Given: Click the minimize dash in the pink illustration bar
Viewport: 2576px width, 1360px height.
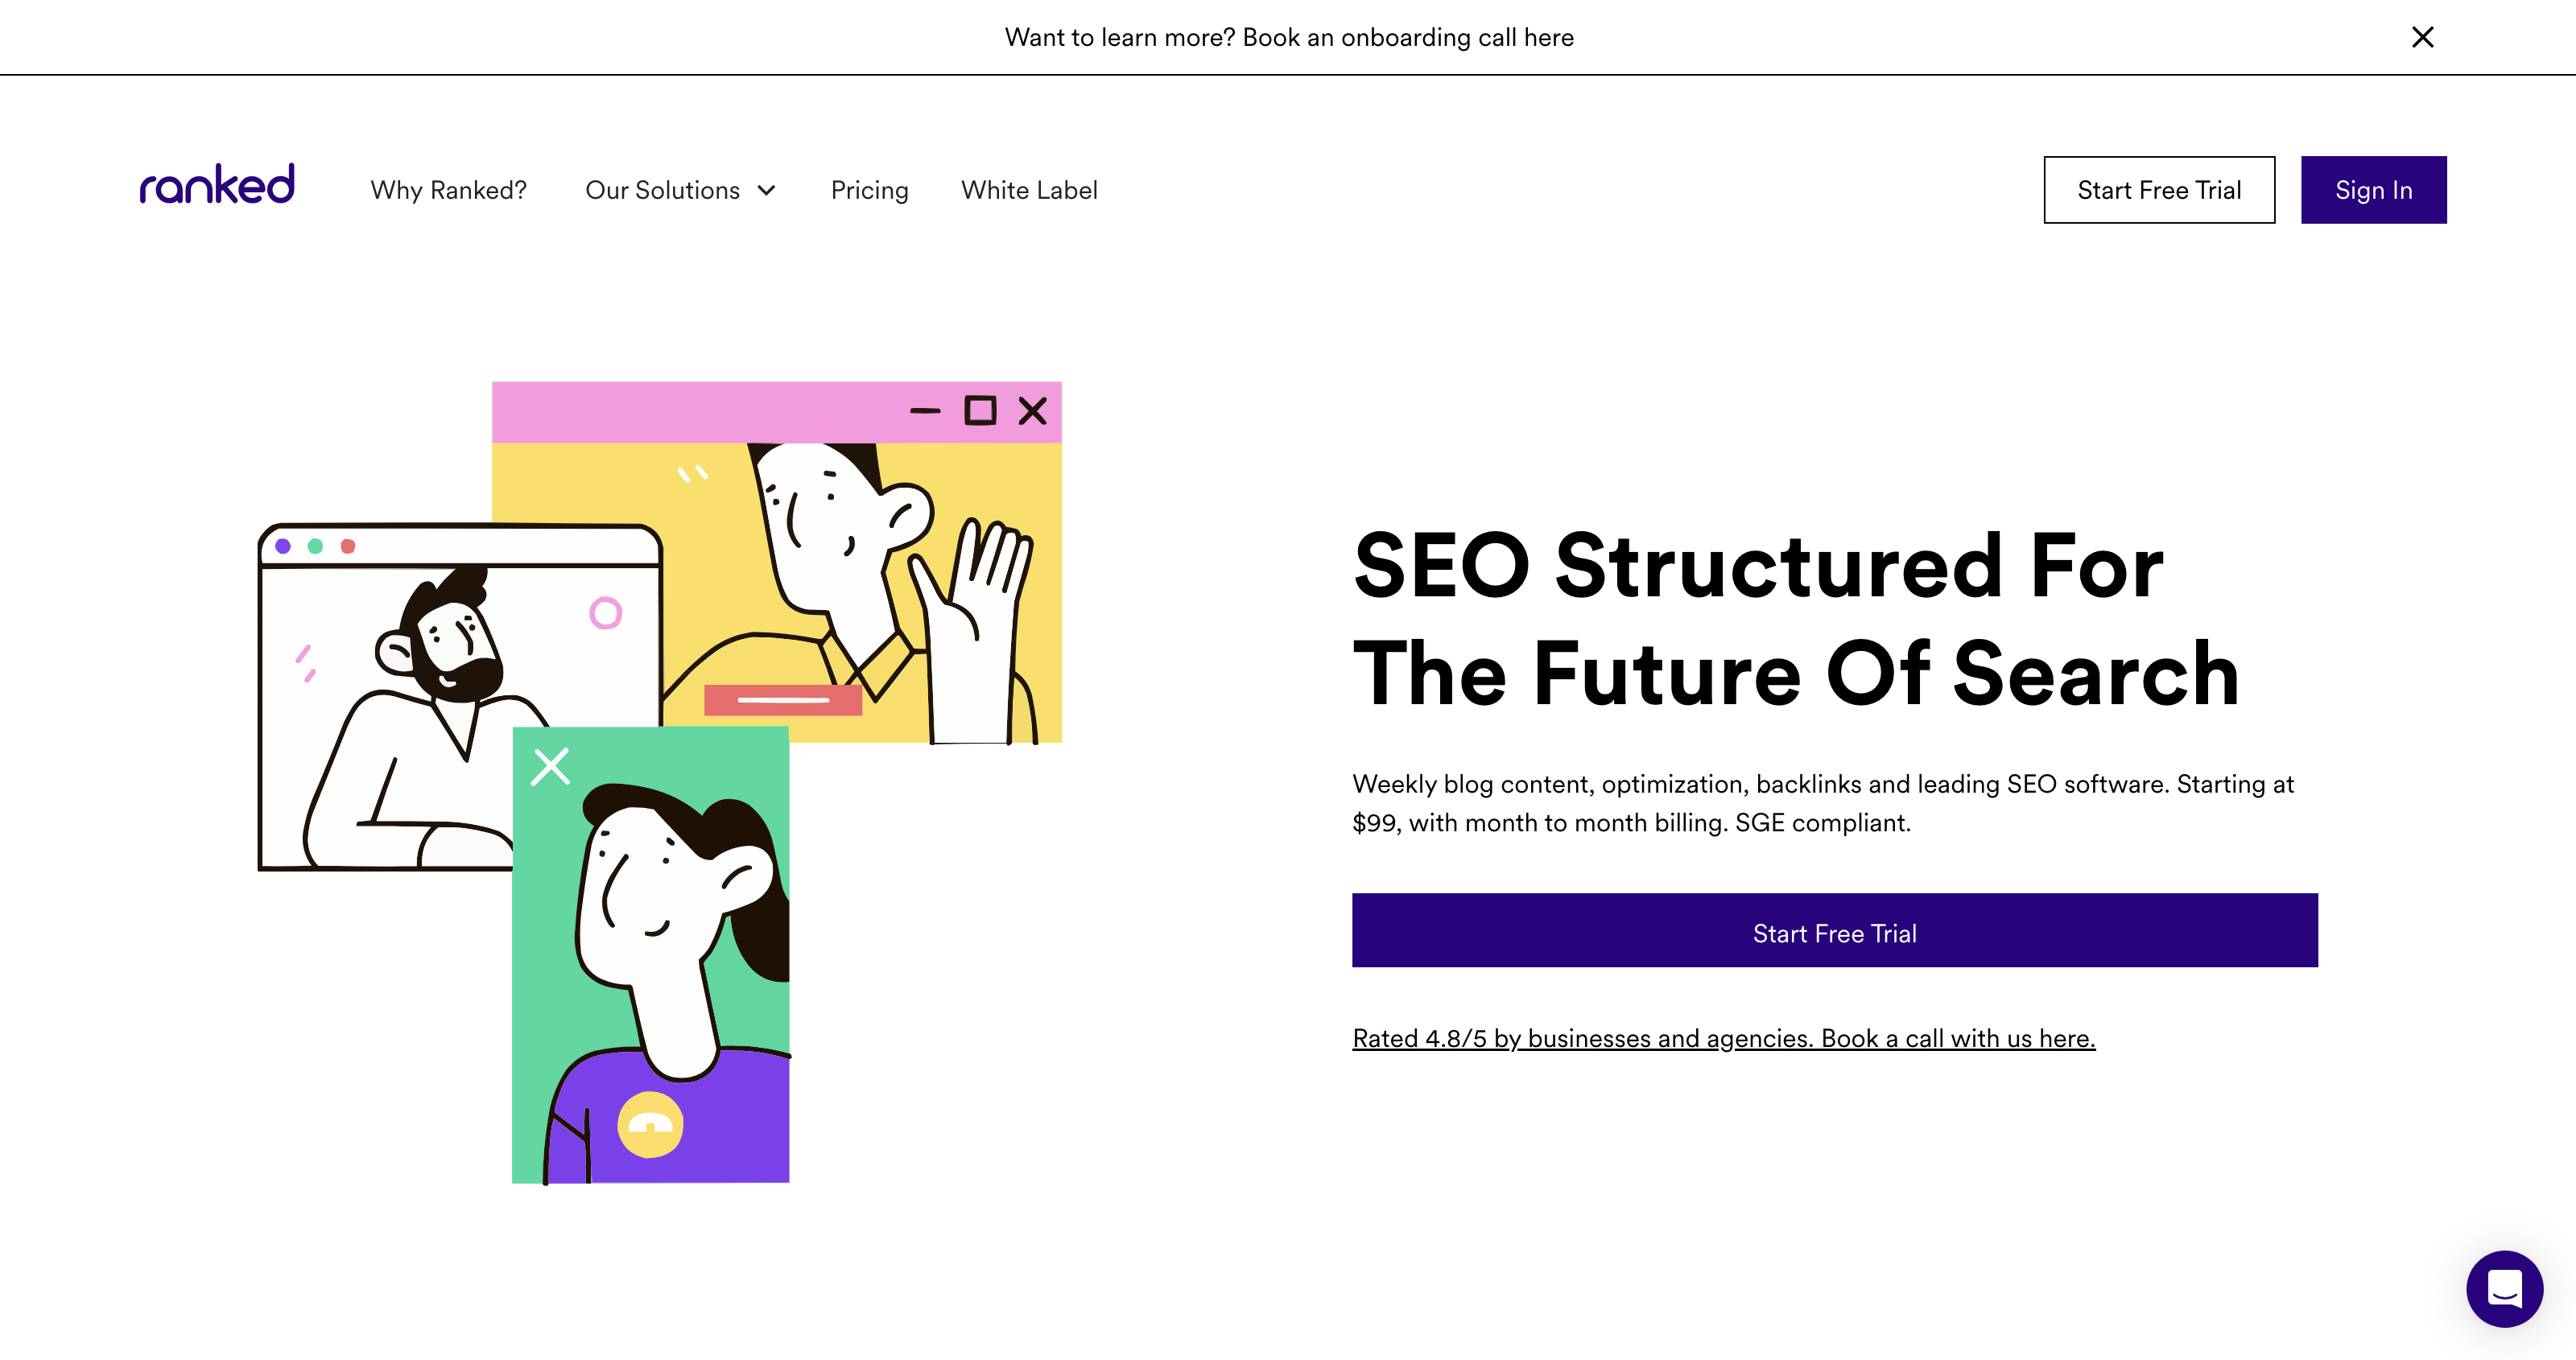Looking at the screenshot, I should tap(925, 411).
